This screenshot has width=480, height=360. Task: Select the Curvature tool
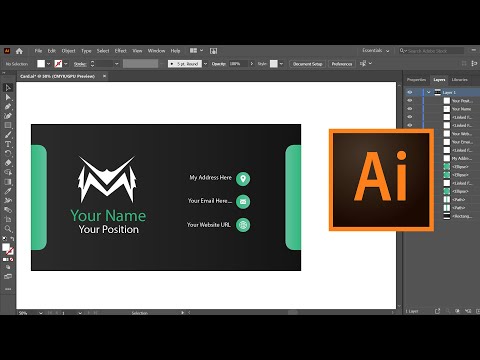(8, 116)
